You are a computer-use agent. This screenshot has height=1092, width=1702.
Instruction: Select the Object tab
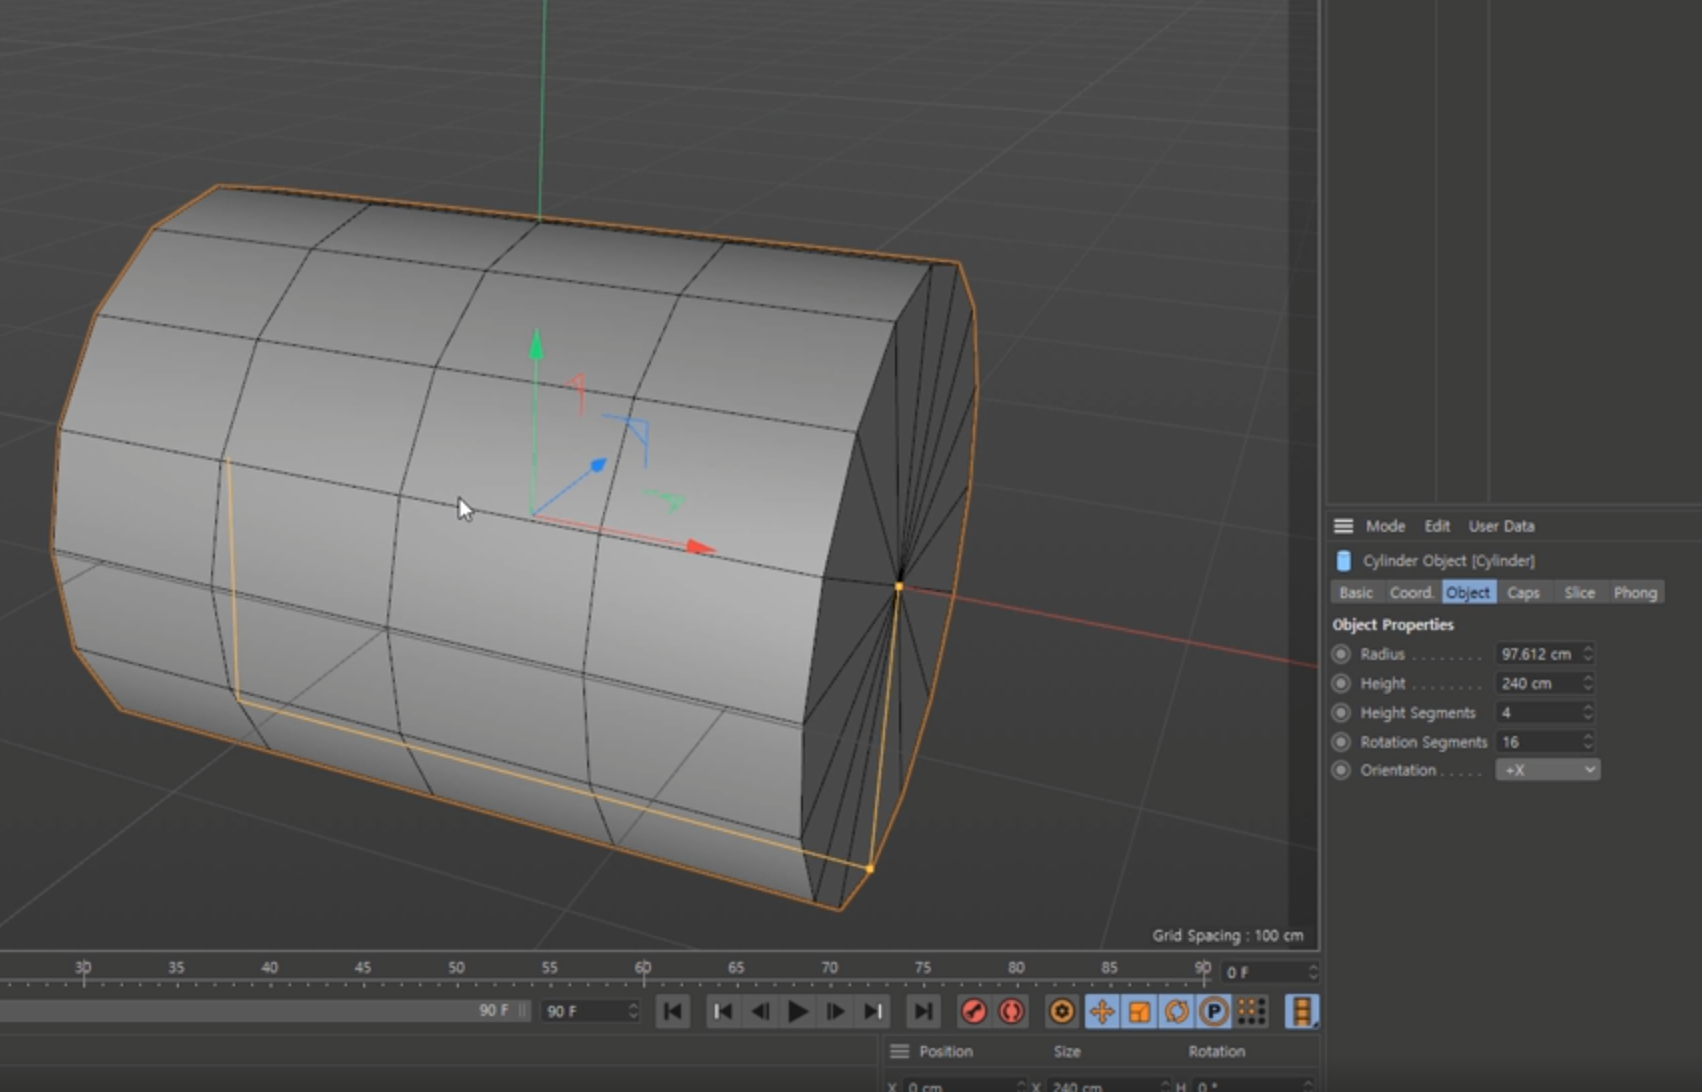pyautogui.click(x=1468, y=593)
